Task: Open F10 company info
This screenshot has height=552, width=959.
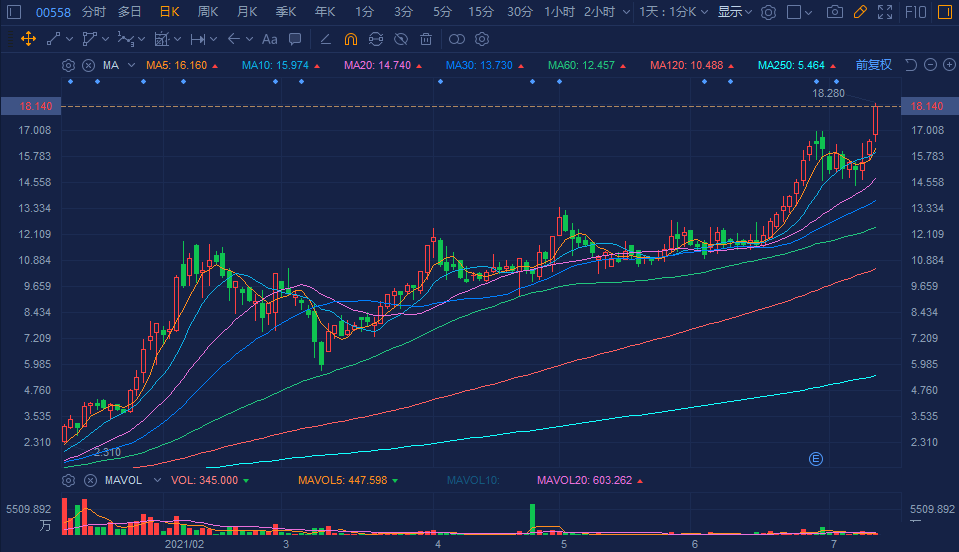Action: tap(917, 12)
